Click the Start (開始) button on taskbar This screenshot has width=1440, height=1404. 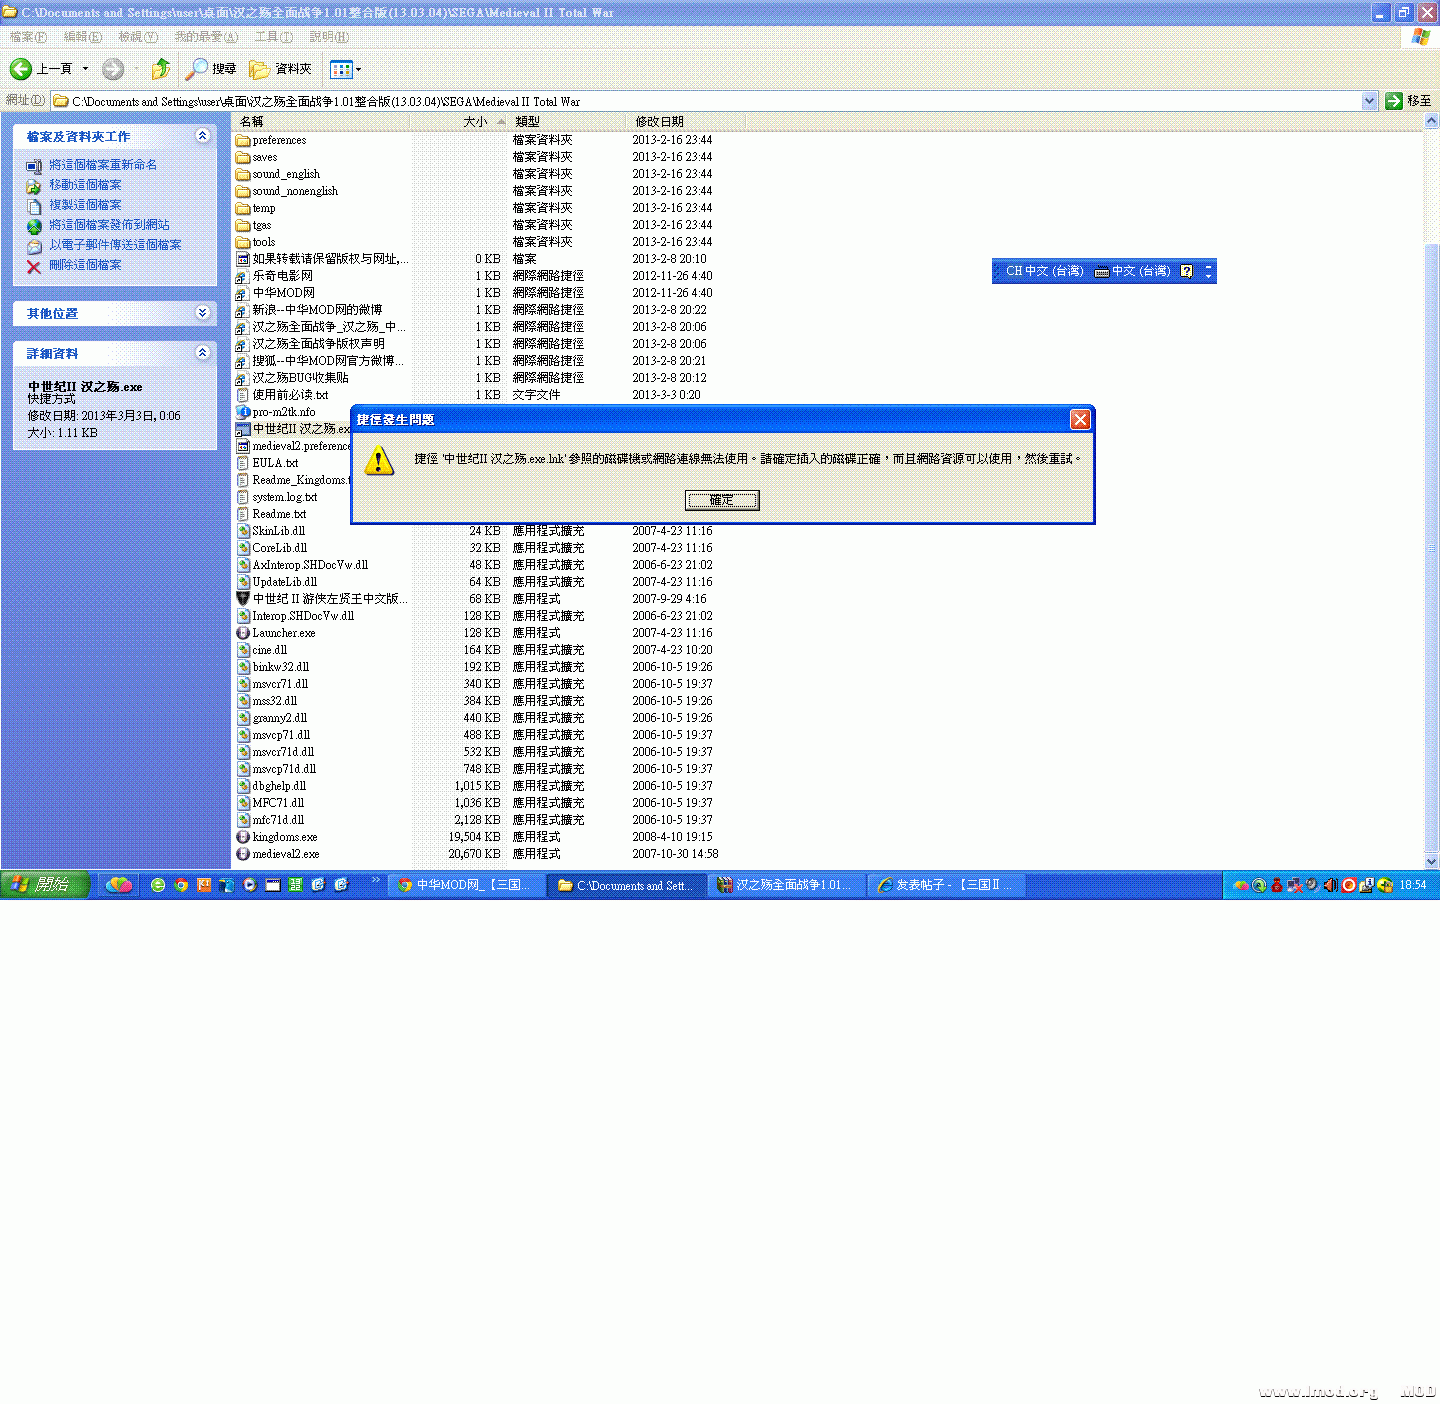(45, 885)
